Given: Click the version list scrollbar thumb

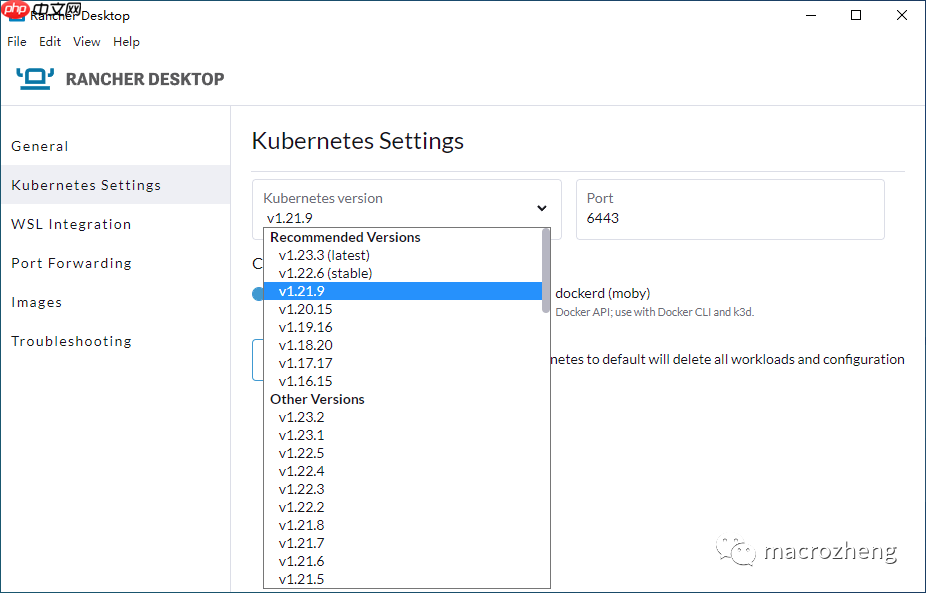Looking at the screenshot, I should point(545,270).
